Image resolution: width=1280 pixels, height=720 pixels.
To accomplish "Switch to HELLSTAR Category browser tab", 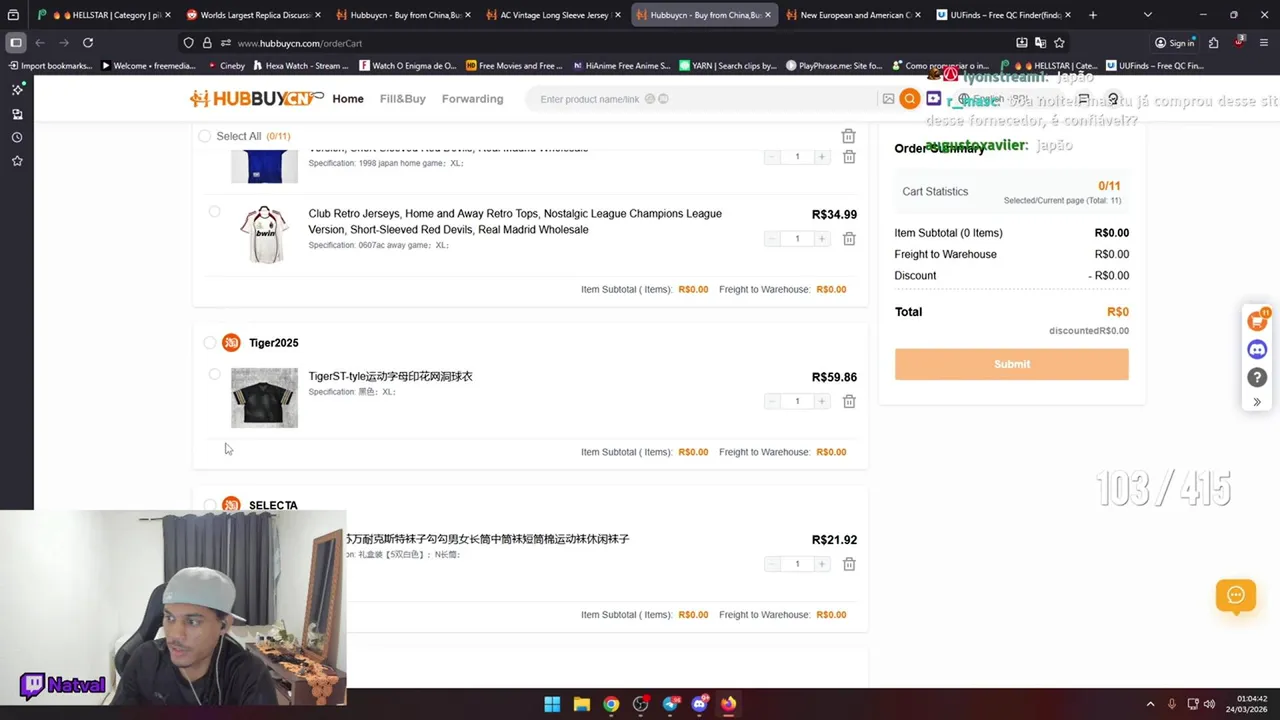I will click(104, 15).
